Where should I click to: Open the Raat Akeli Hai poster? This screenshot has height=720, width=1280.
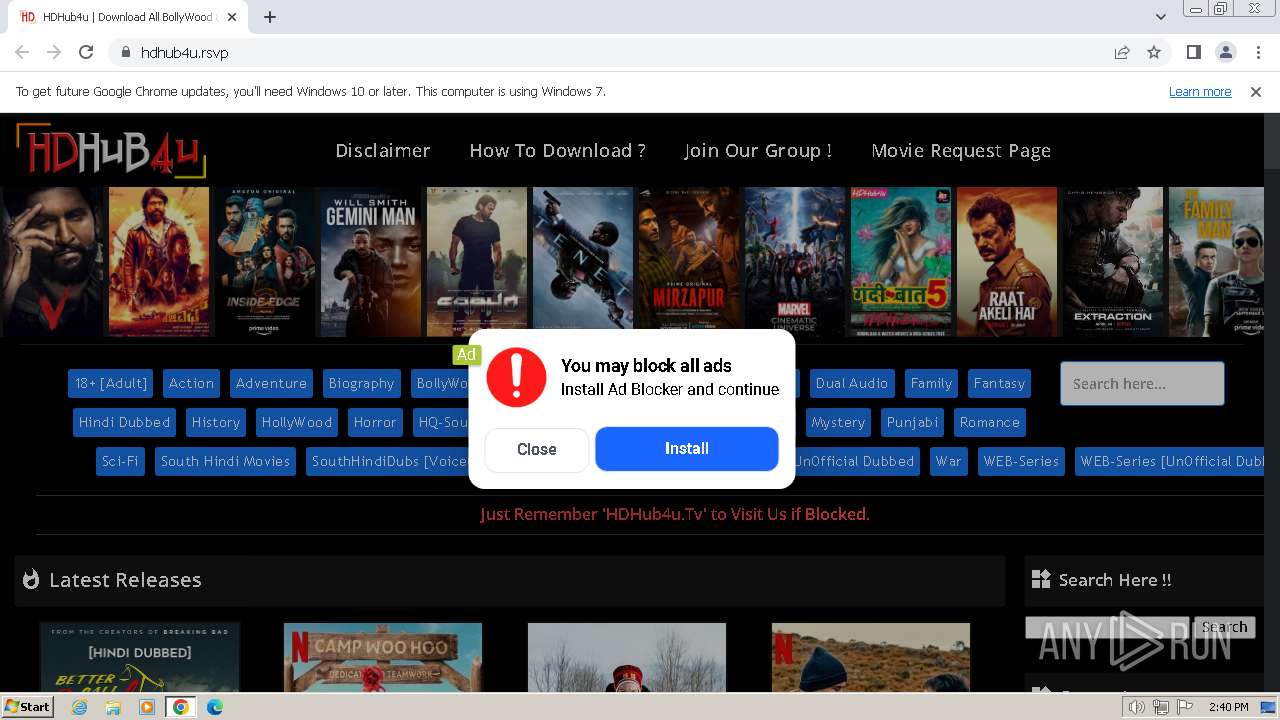point(1007,262)
